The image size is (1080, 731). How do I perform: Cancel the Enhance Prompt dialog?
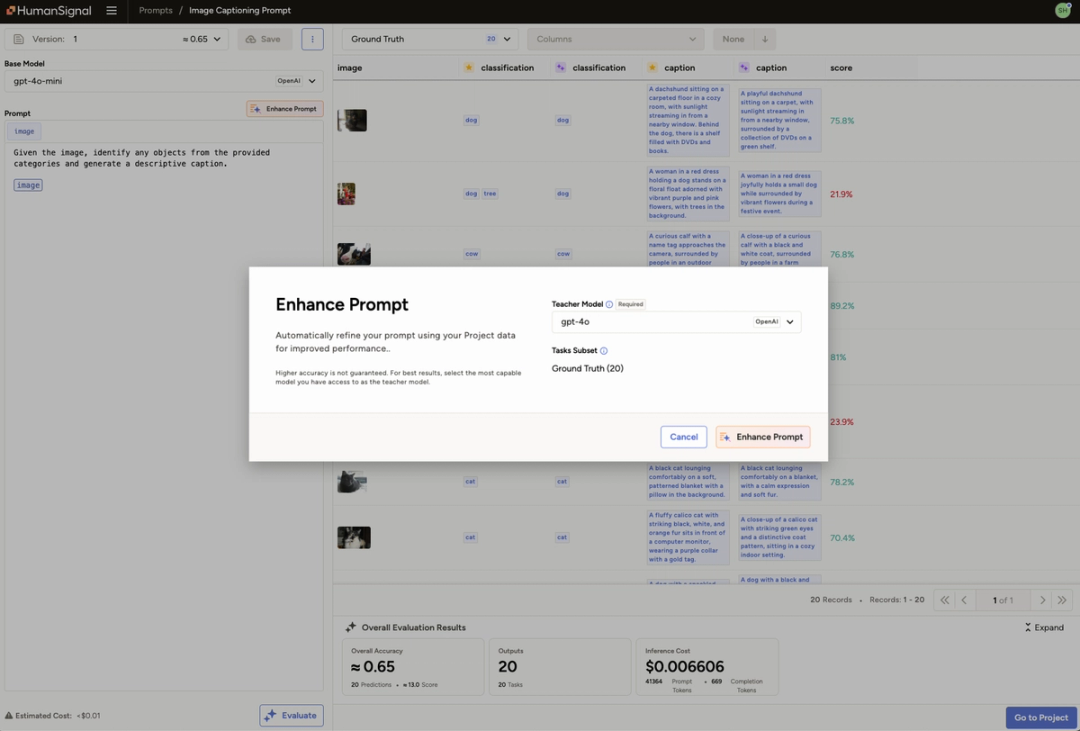pyautogui.click(x=683, y=436)
